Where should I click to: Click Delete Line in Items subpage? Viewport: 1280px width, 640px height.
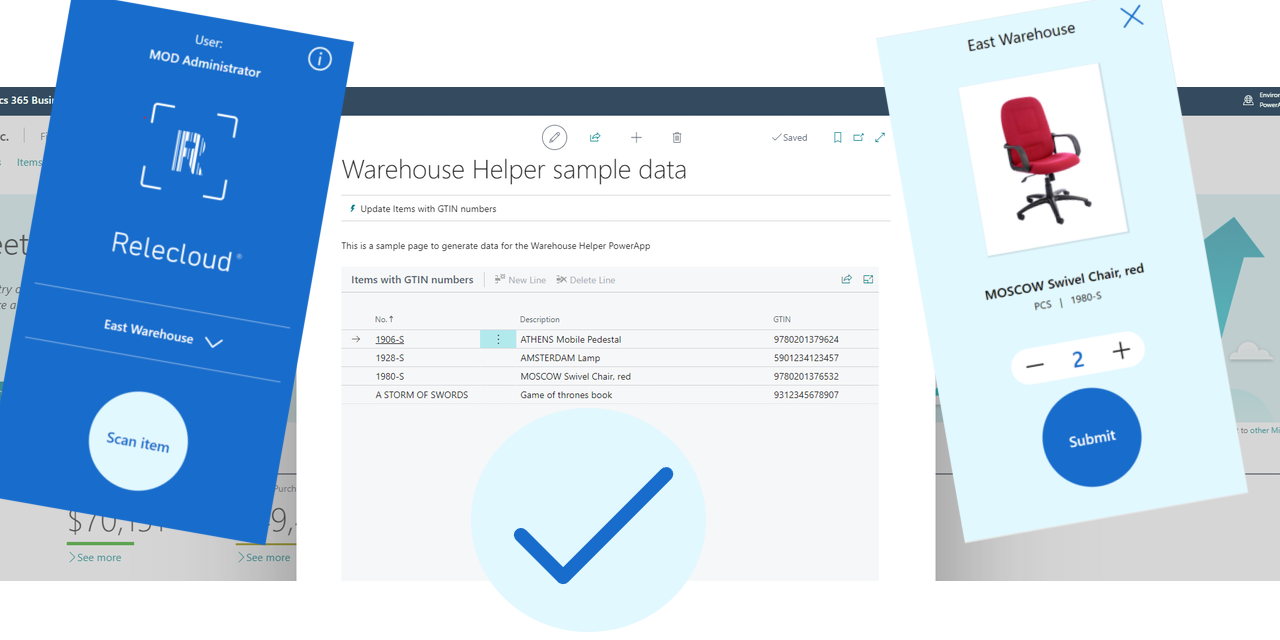pyautogui.click(x=586, y=280)
